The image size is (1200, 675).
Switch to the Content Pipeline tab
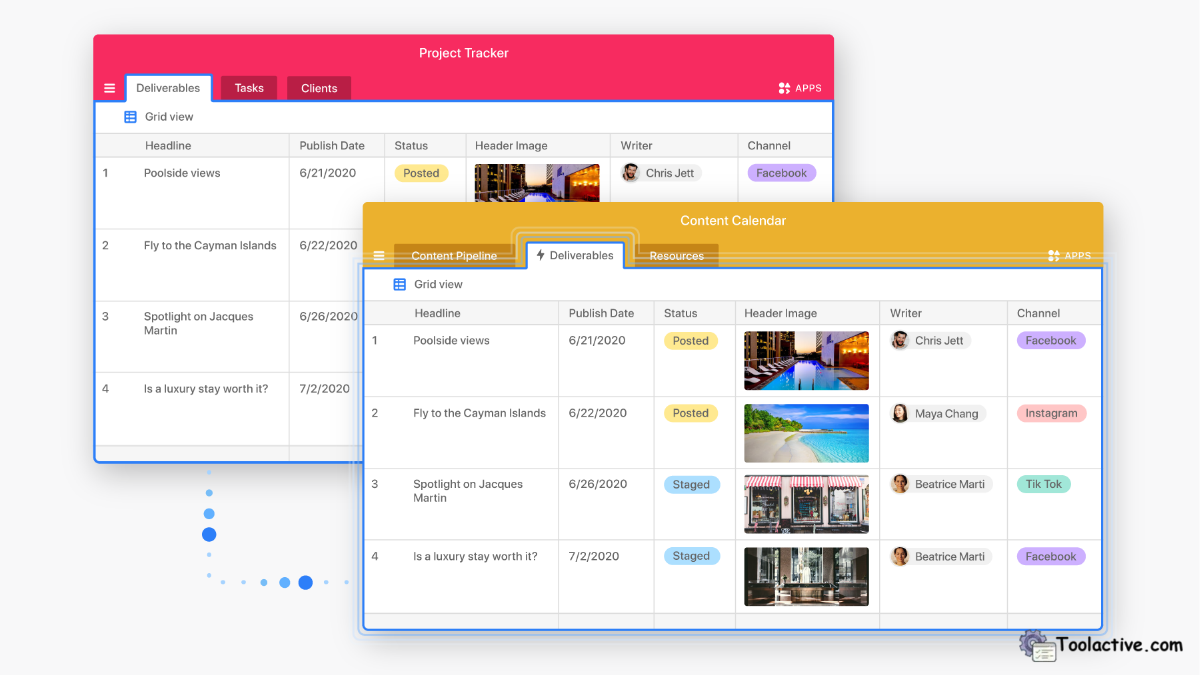tap(455, 255)
